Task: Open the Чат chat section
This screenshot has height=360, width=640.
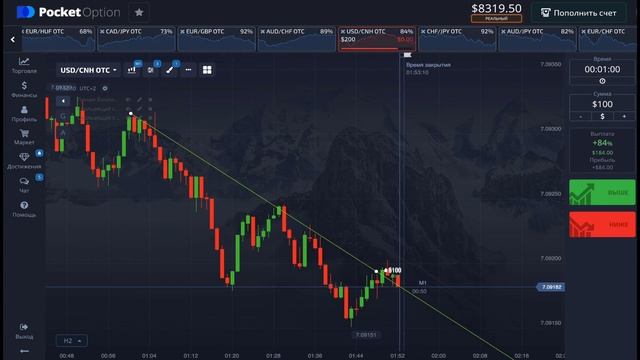Action: pos(24,184)
